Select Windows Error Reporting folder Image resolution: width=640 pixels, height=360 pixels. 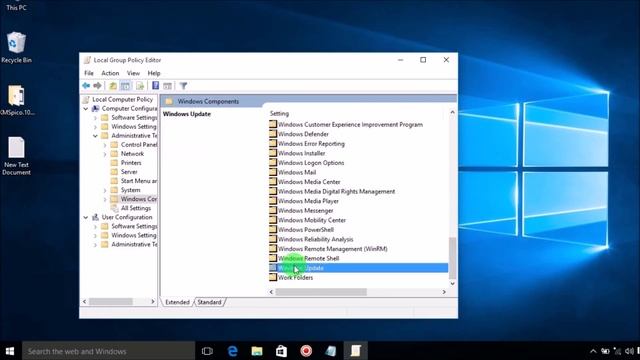(311, 144)
